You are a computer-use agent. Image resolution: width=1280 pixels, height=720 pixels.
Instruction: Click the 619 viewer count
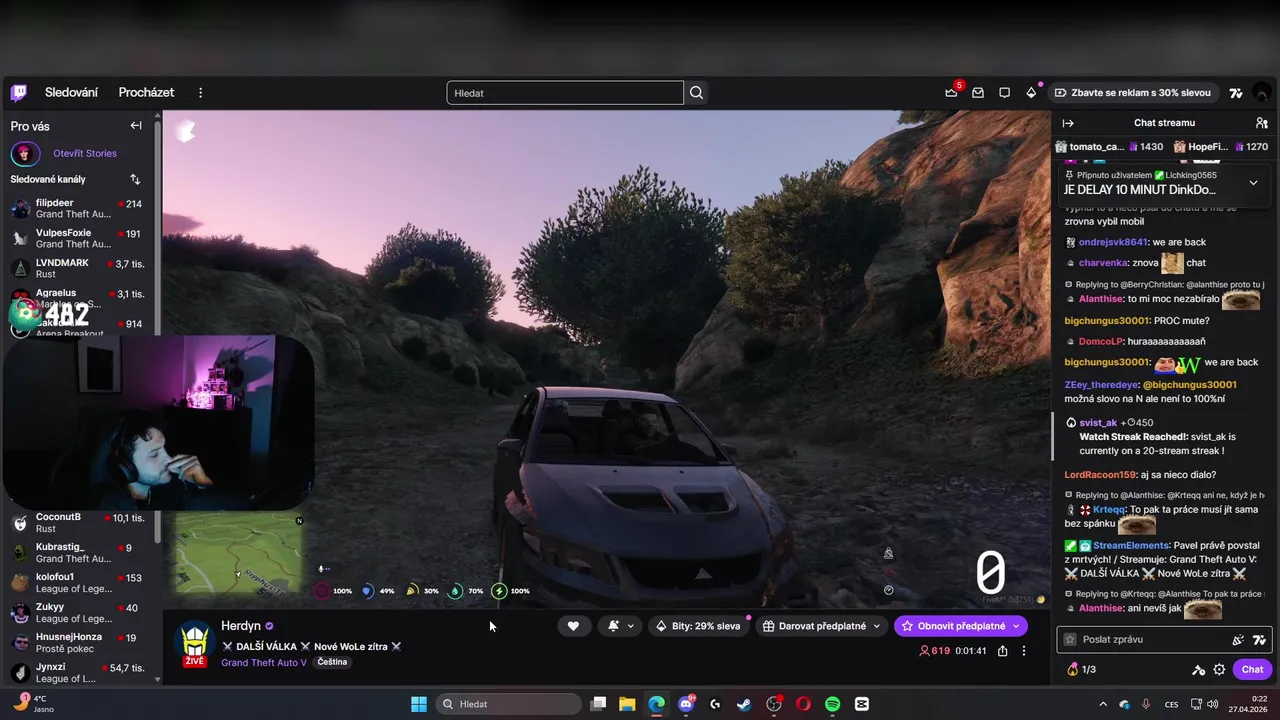click(934, 651)
